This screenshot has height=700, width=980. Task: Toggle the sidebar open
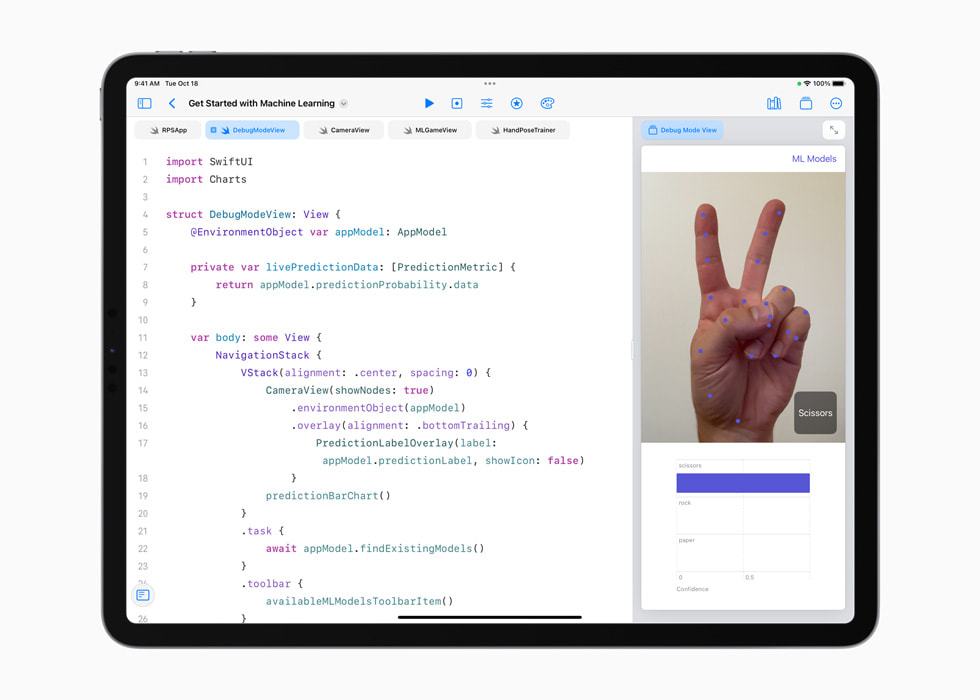[144, 103]
